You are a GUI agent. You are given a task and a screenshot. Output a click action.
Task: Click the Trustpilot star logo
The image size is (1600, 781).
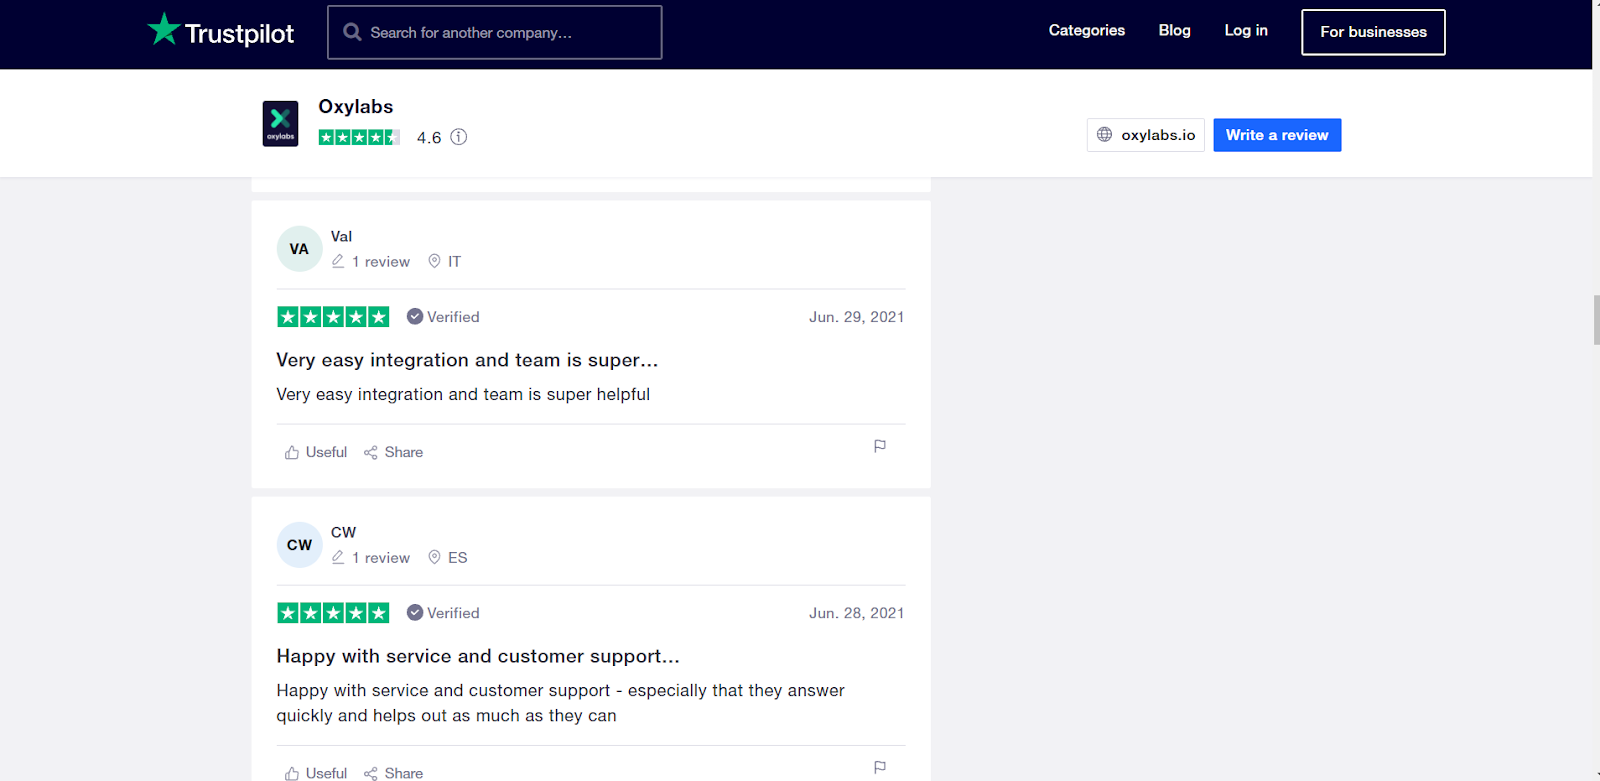coord(163,29)
